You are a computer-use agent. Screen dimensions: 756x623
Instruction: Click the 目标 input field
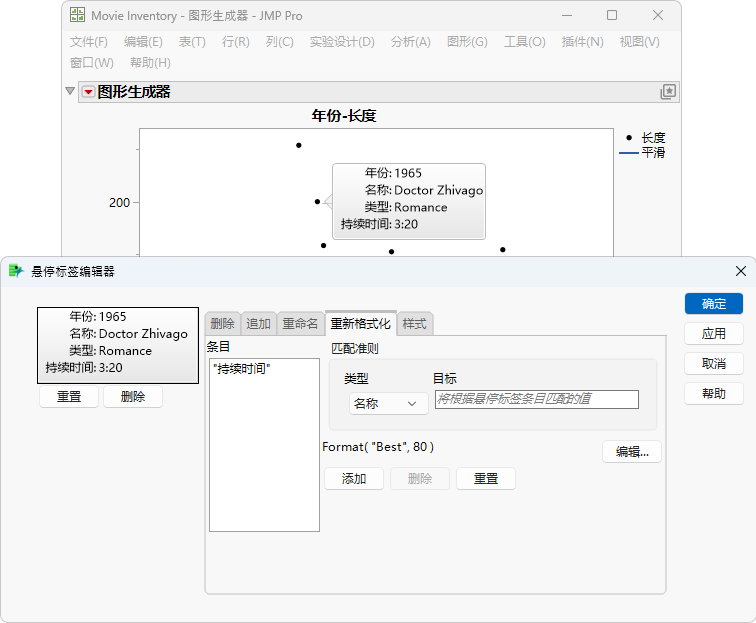pyautogui.click(x=537, y=399)
